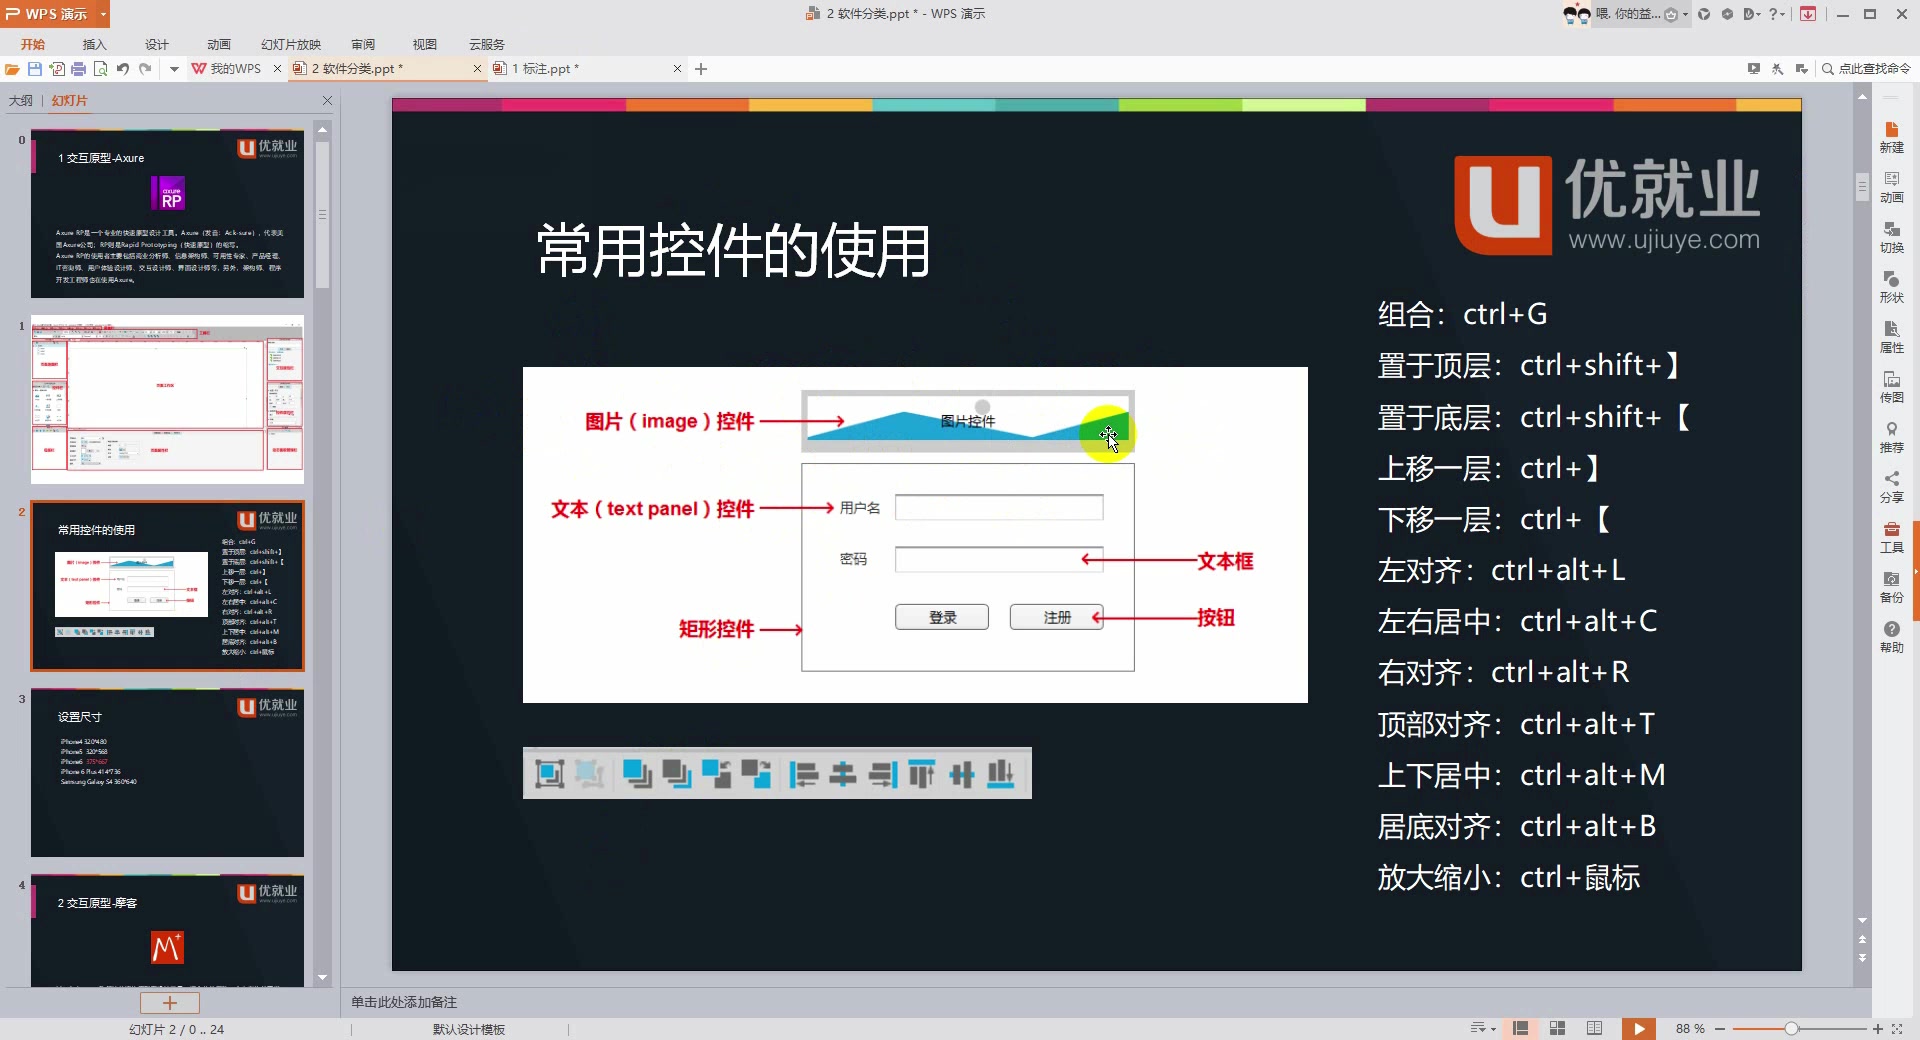This screenshot has width=1920, height=1040.
Task: Select slide 3 thumbnail in left panel
Action: pos(167,772)
